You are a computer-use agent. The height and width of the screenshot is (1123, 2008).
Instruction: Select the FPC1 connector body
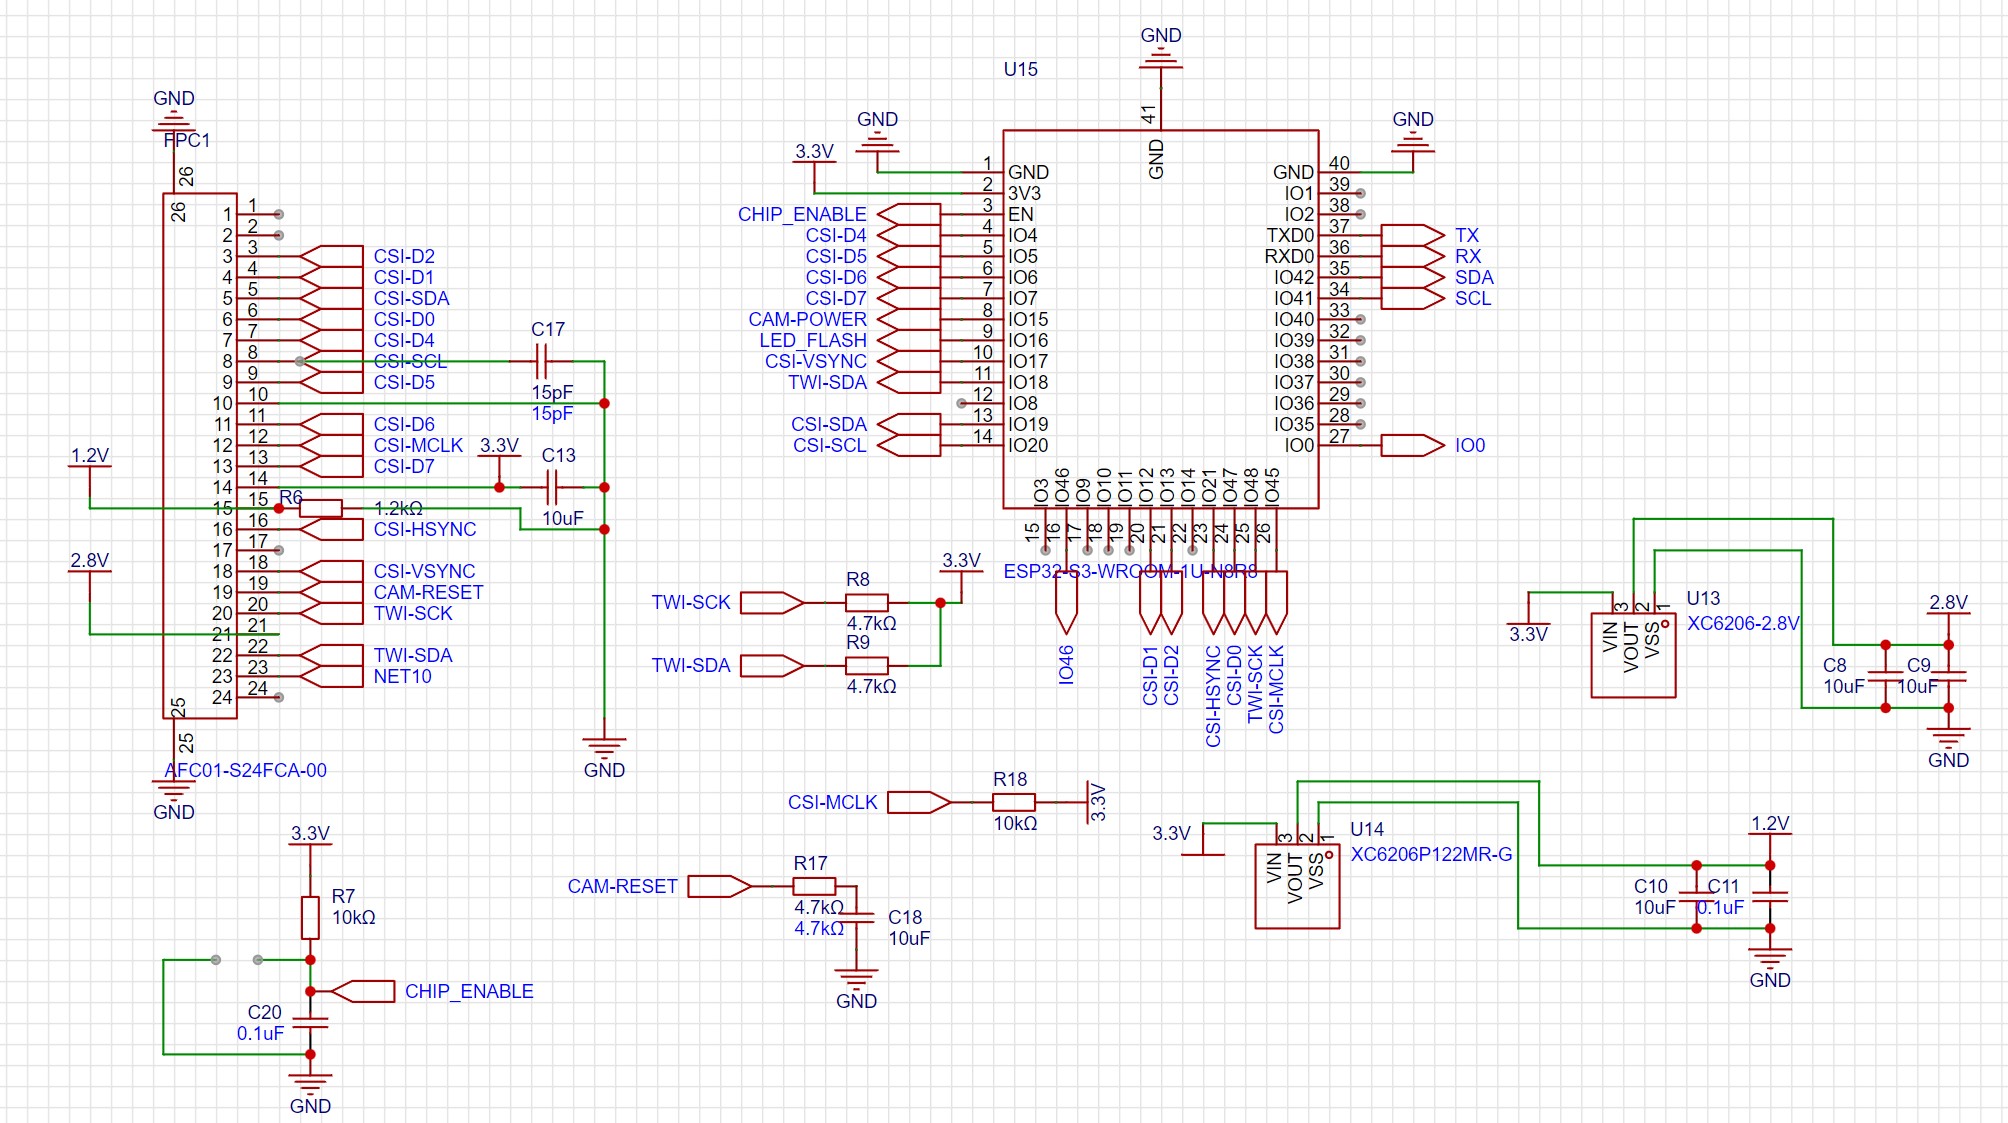pos(200,456)
